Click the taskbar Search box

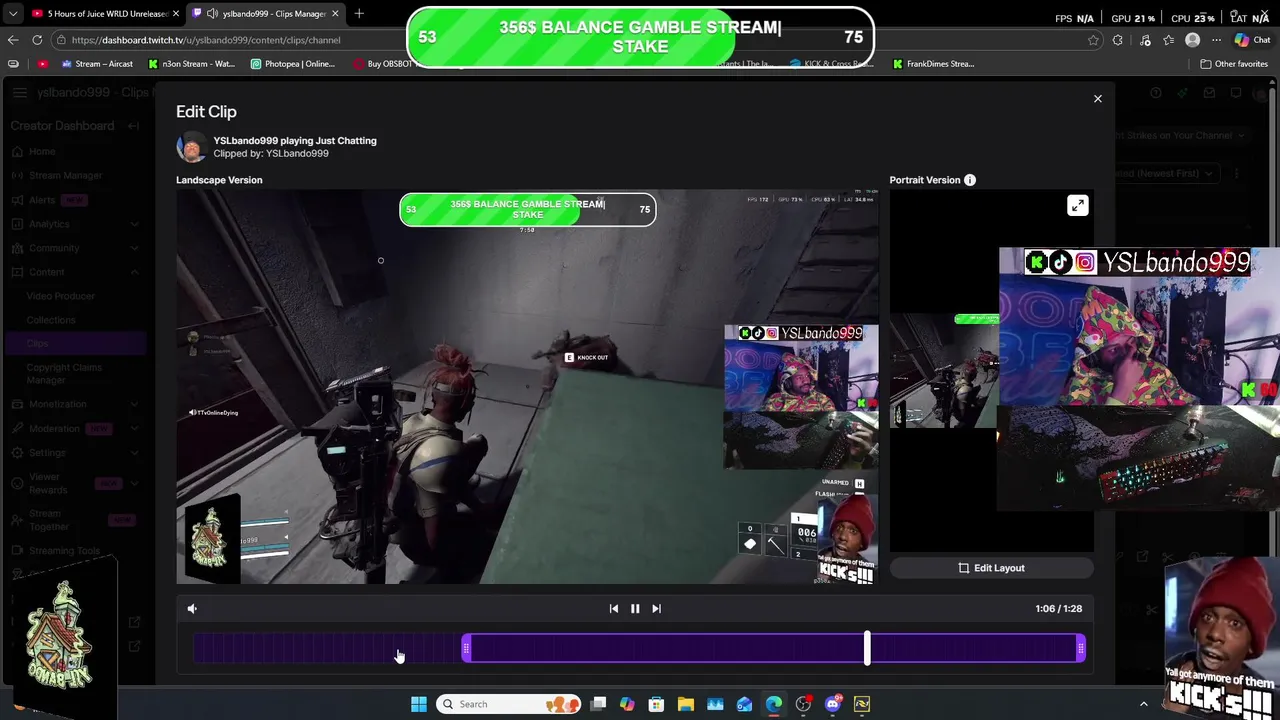point(508,704)
